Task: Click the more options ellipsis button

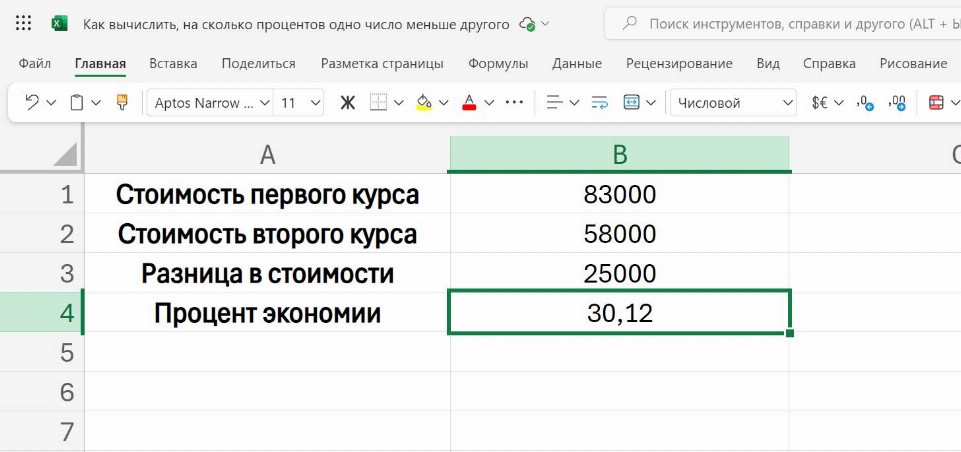Action: tap(514, 102)
